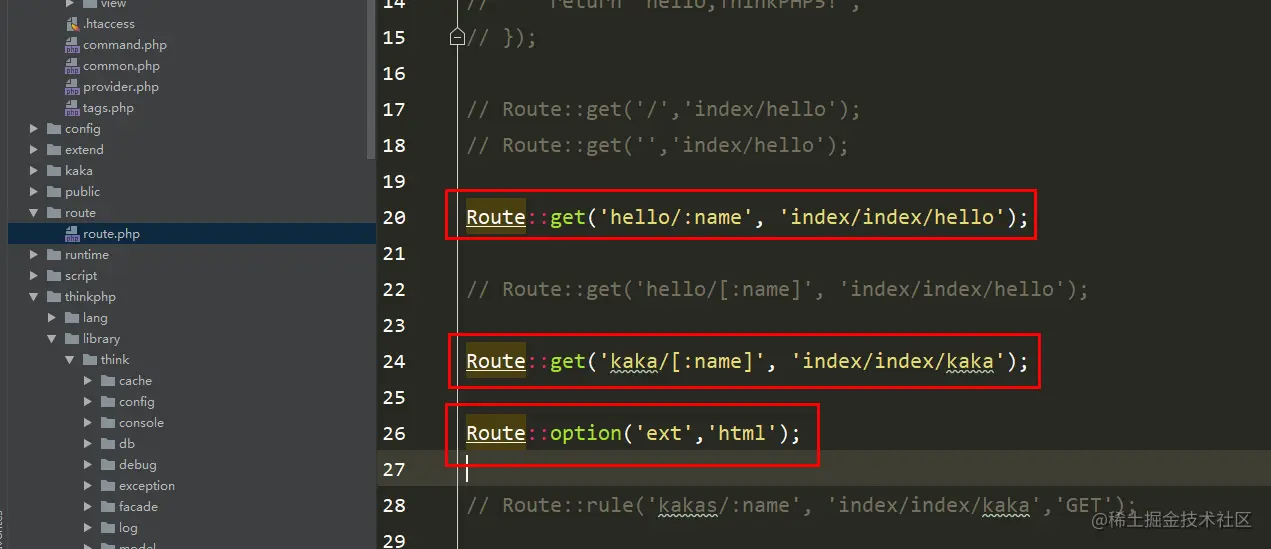
Task: Click the commented Route::get line 22
Action: click(777, 289)
